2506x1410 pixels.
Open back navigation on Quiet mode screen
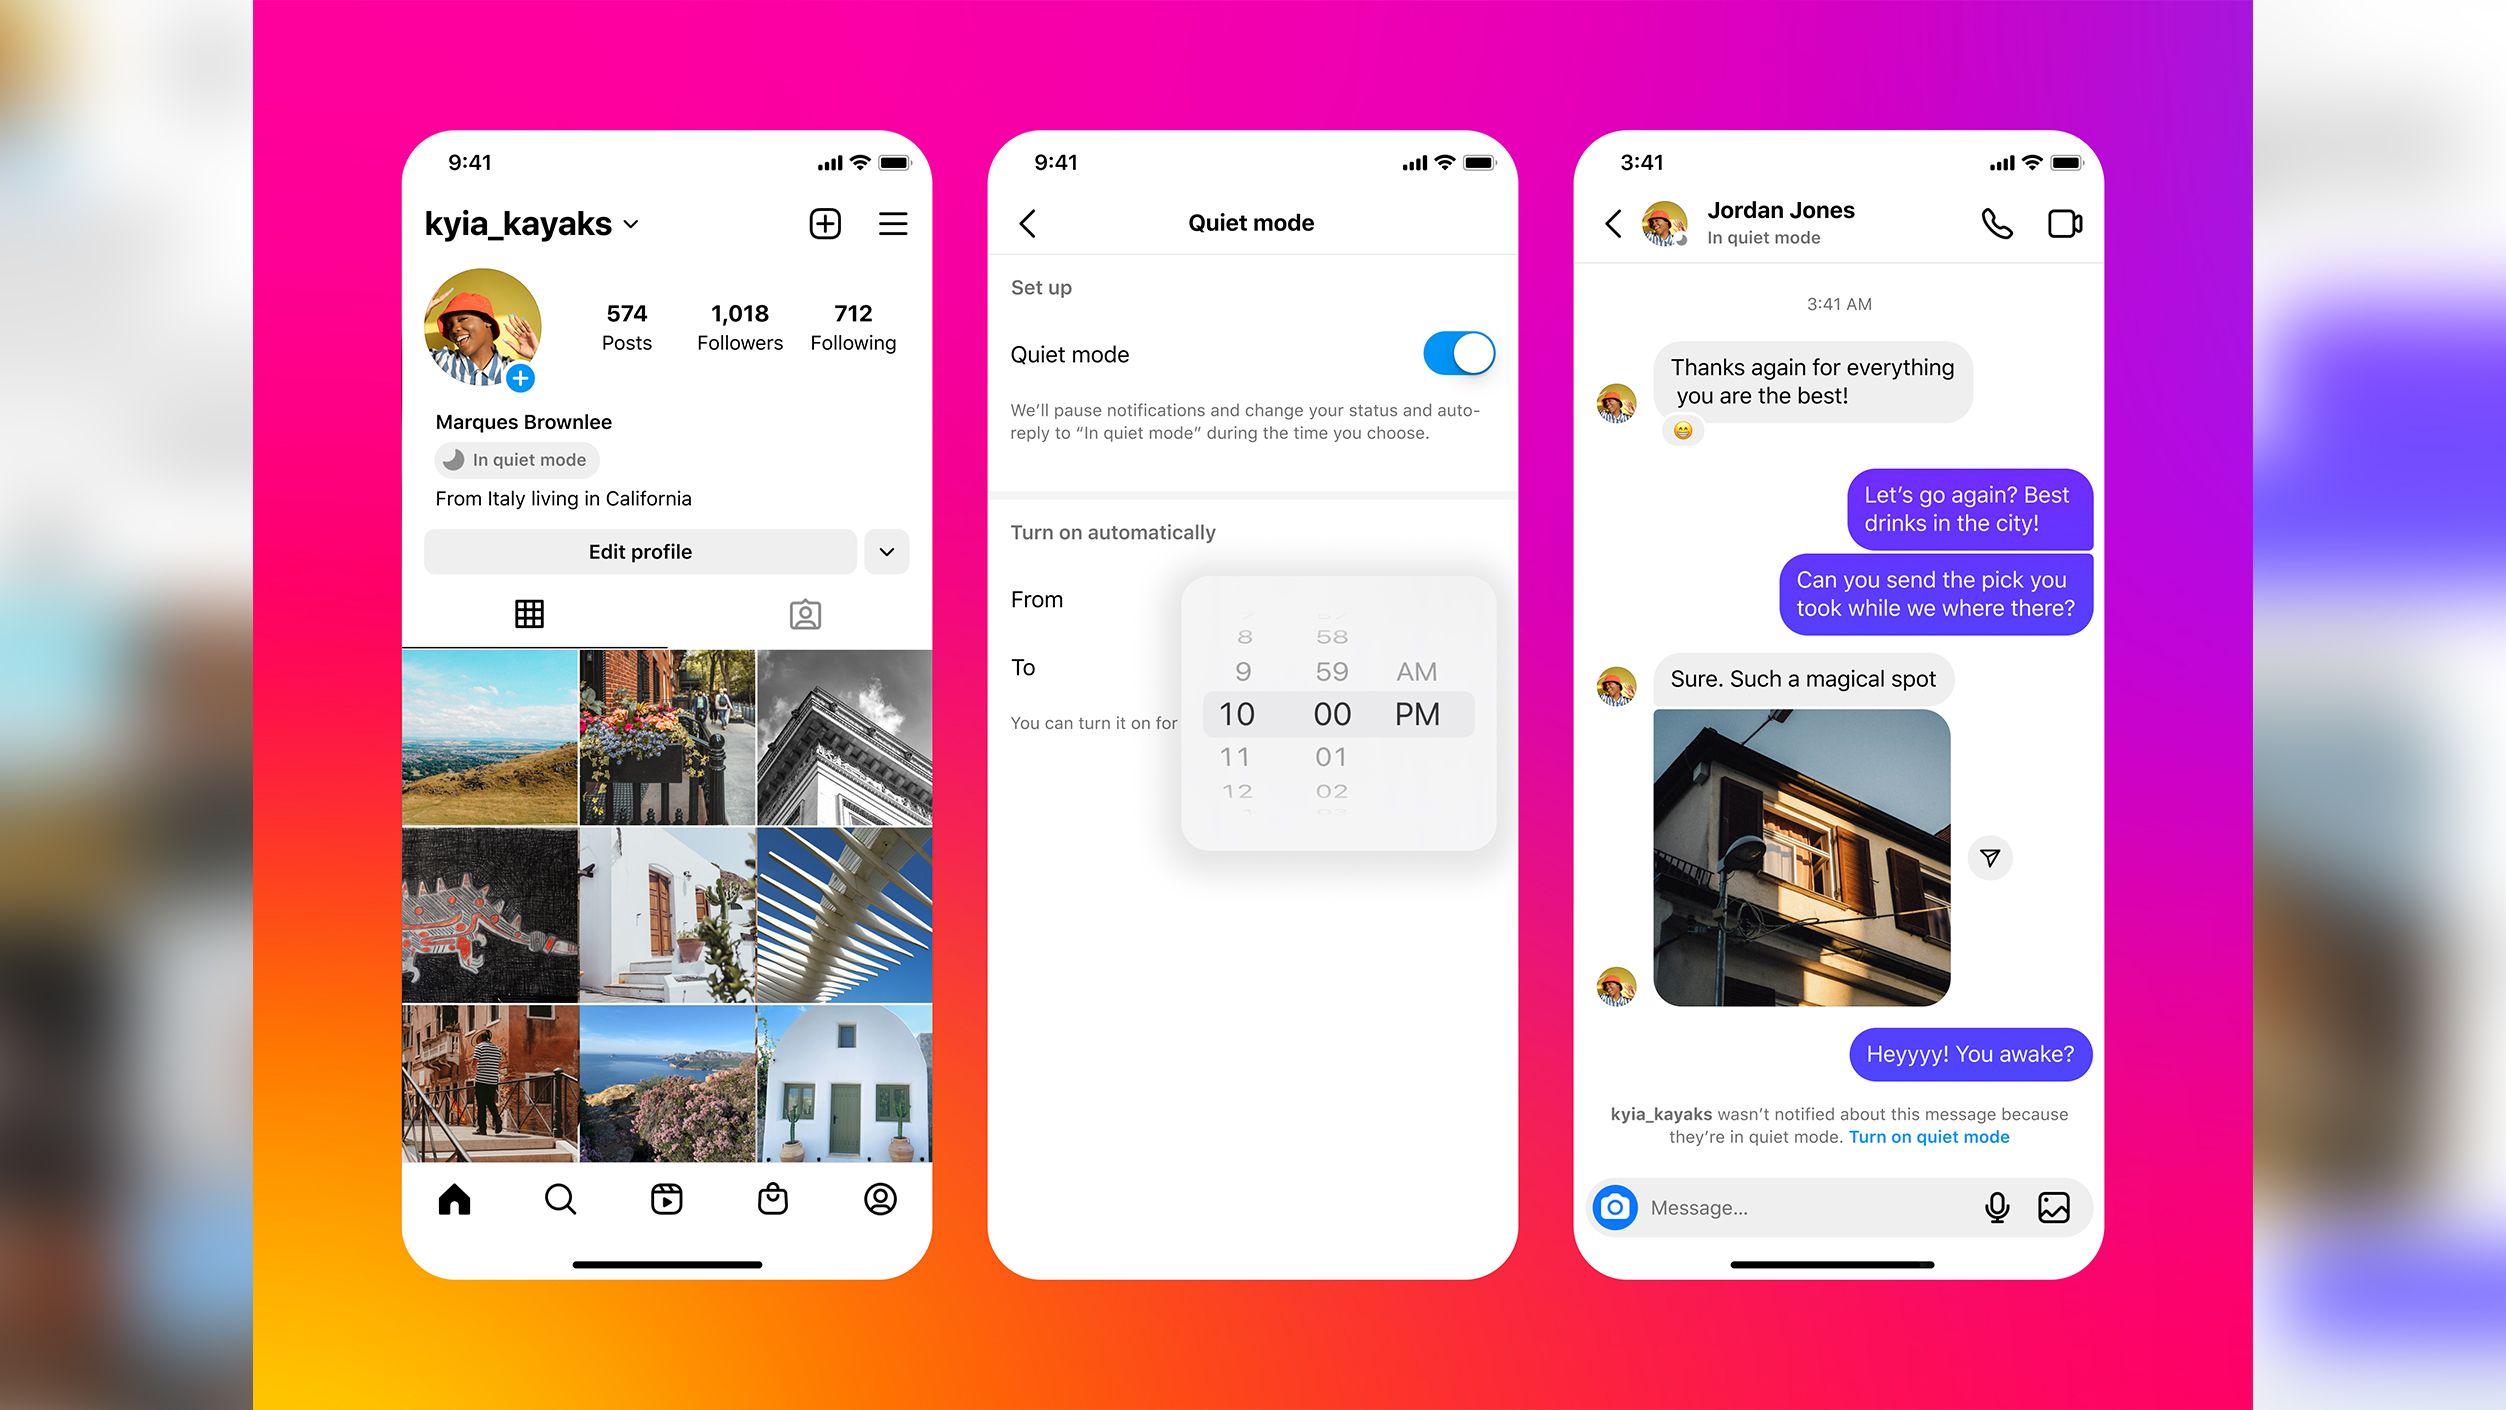point(1029,222)
